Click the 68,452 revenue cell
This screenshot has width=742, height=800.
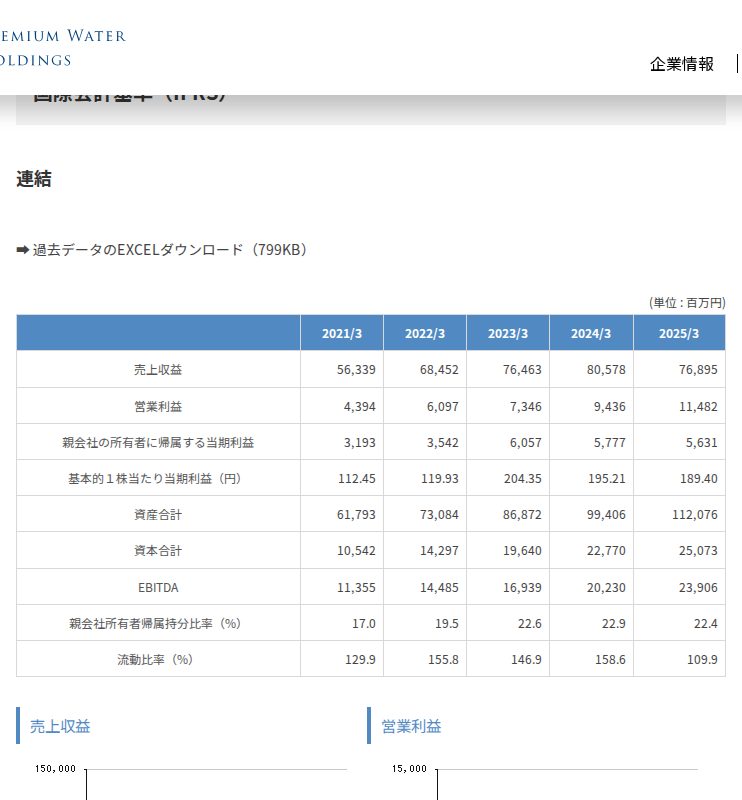(425, 369)
